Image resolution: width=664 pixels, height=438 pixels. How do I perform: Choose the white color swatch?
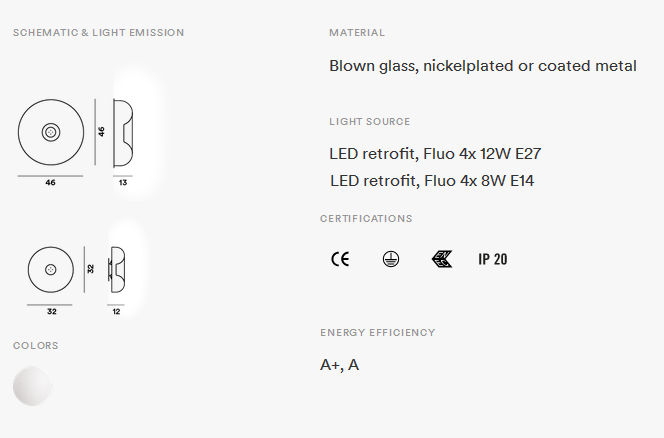coord(33,386)
